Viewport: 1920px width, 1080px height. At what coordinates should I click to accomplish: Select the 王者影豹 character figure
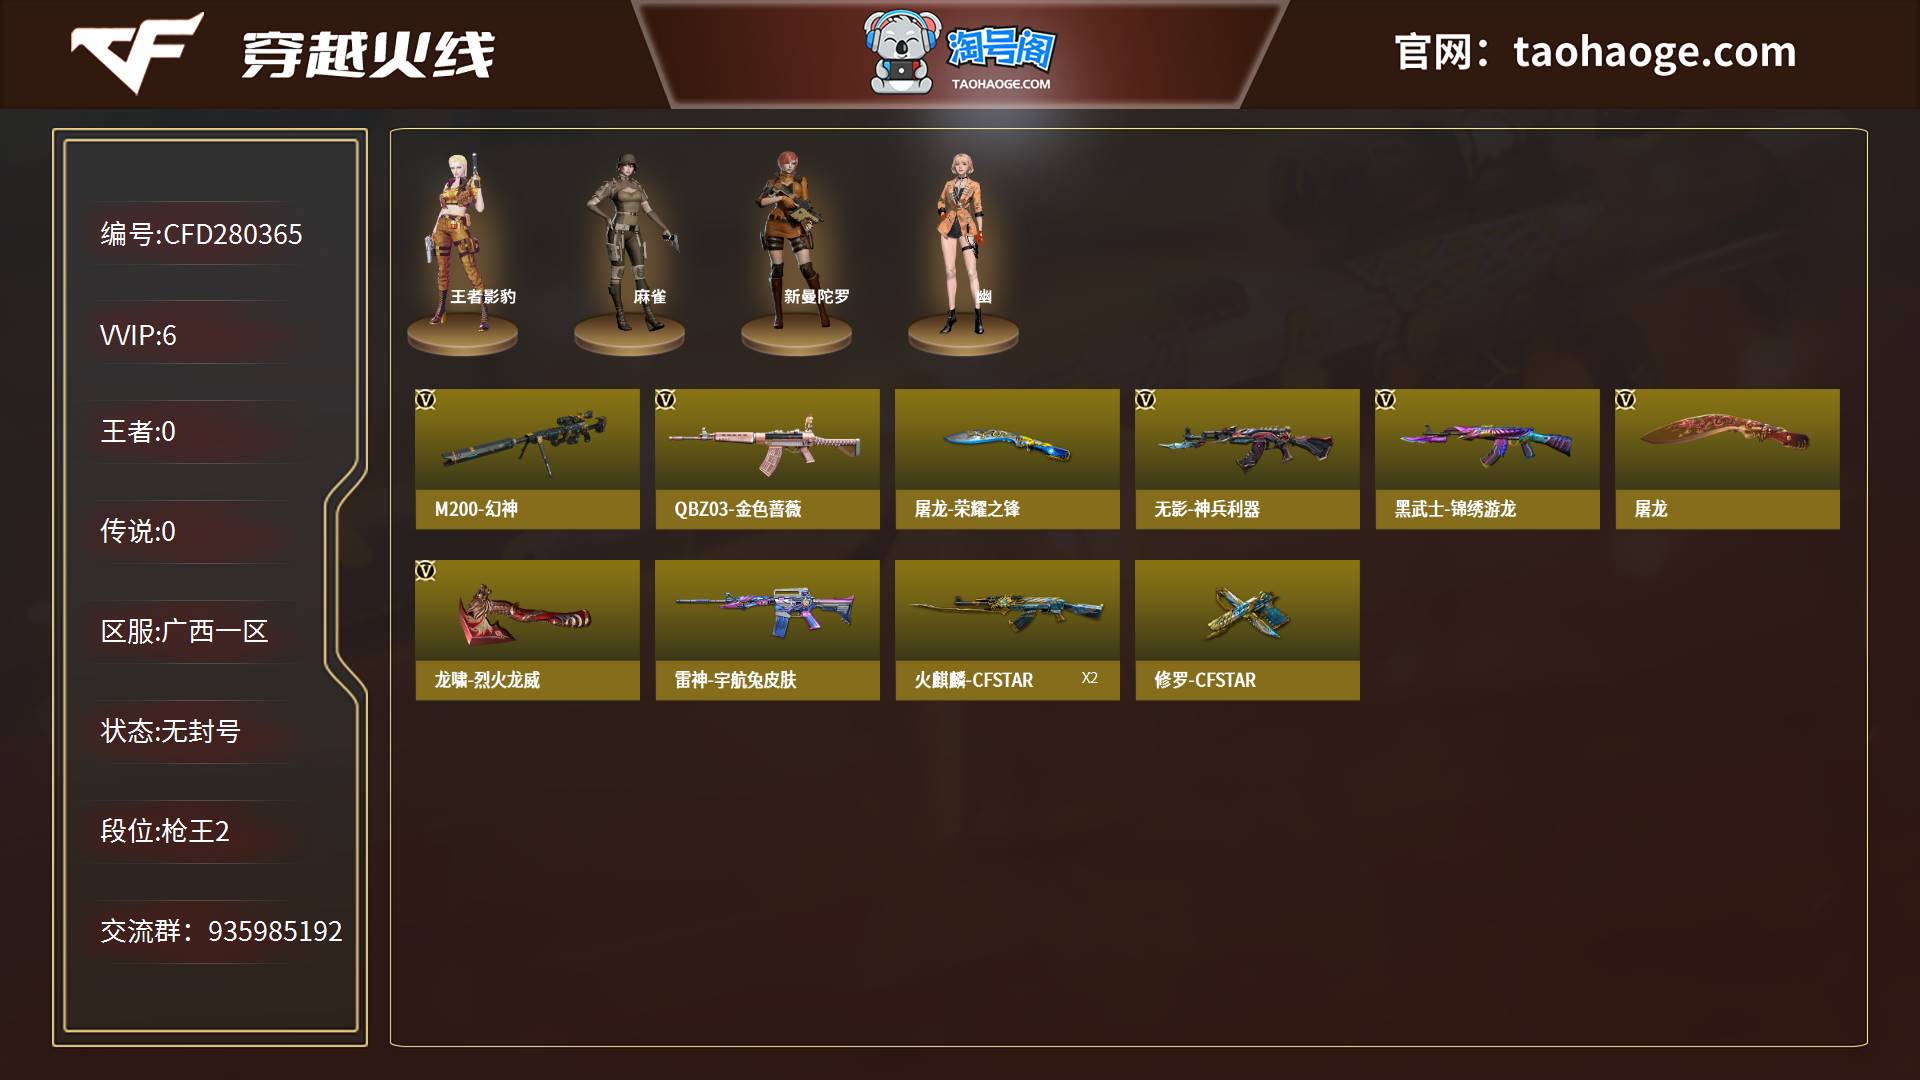[x=462, y=250]
